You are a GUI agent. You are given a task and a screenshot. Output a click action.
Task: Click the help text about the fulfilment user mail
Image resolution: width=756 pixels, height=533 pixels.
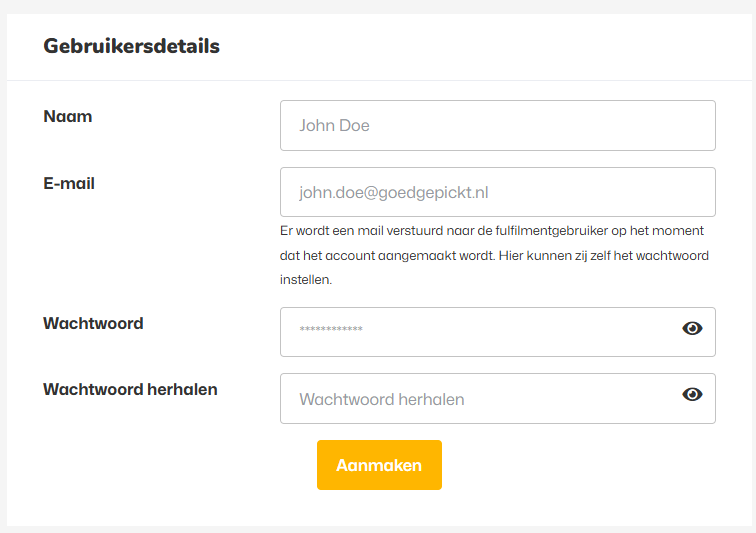click(495, 255)
